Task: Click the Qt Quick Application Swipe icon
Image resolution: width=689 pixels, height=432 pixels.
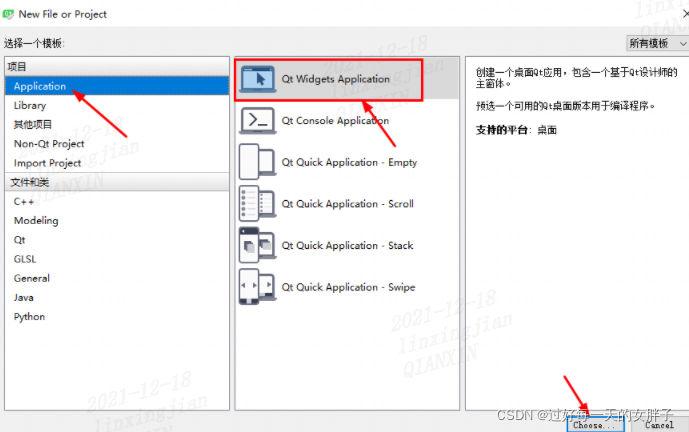Action: [257, 287]
